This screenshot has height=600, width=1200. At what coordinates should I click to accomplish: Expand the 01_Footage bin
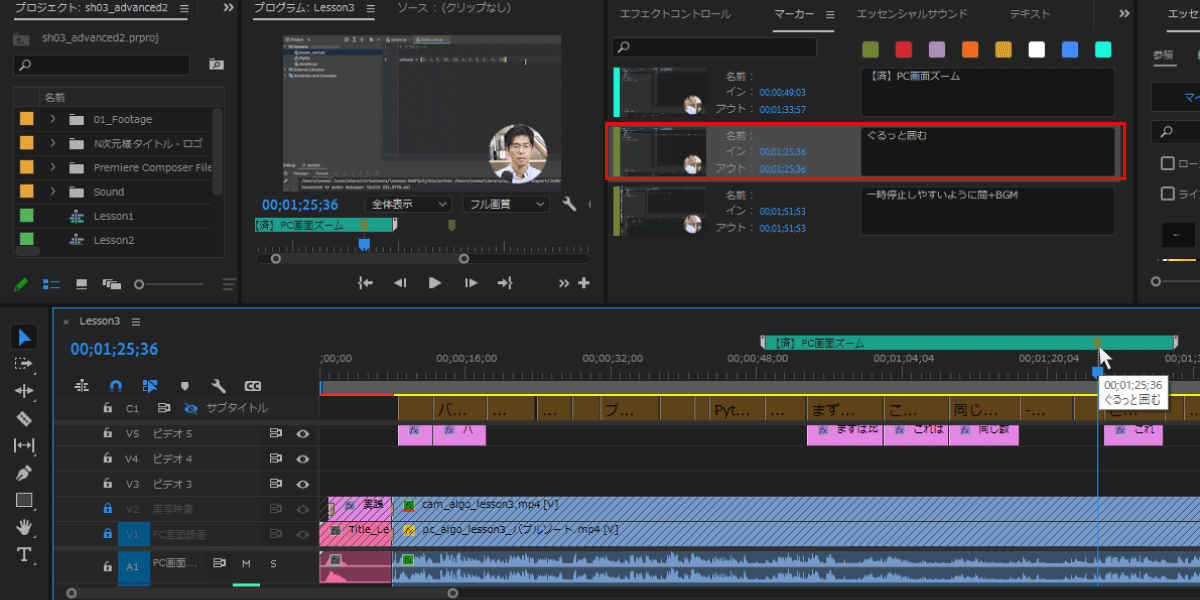pos(52,119)
